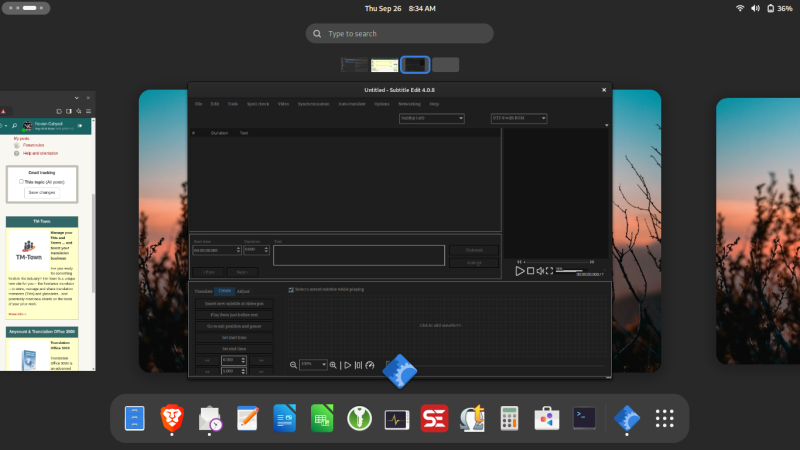
Task: Zoom in the waveform in Subtitle Edit
Action: click(333, 365)
